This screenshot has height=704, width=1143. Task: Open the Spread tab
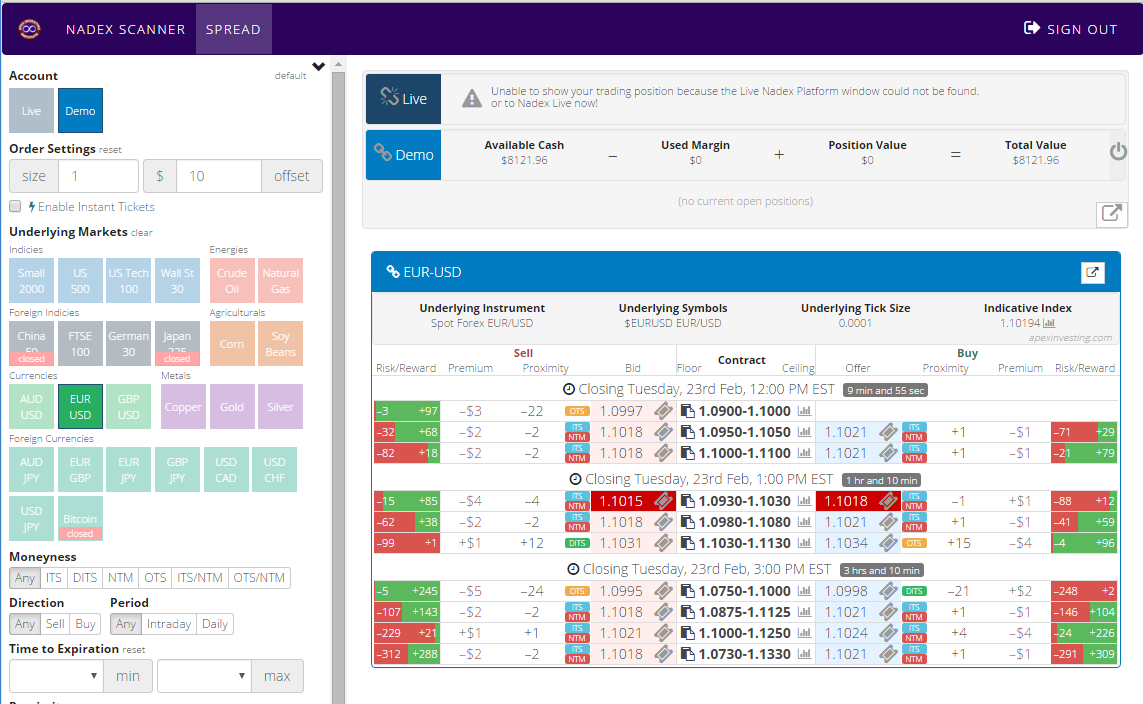click(233, 29)
